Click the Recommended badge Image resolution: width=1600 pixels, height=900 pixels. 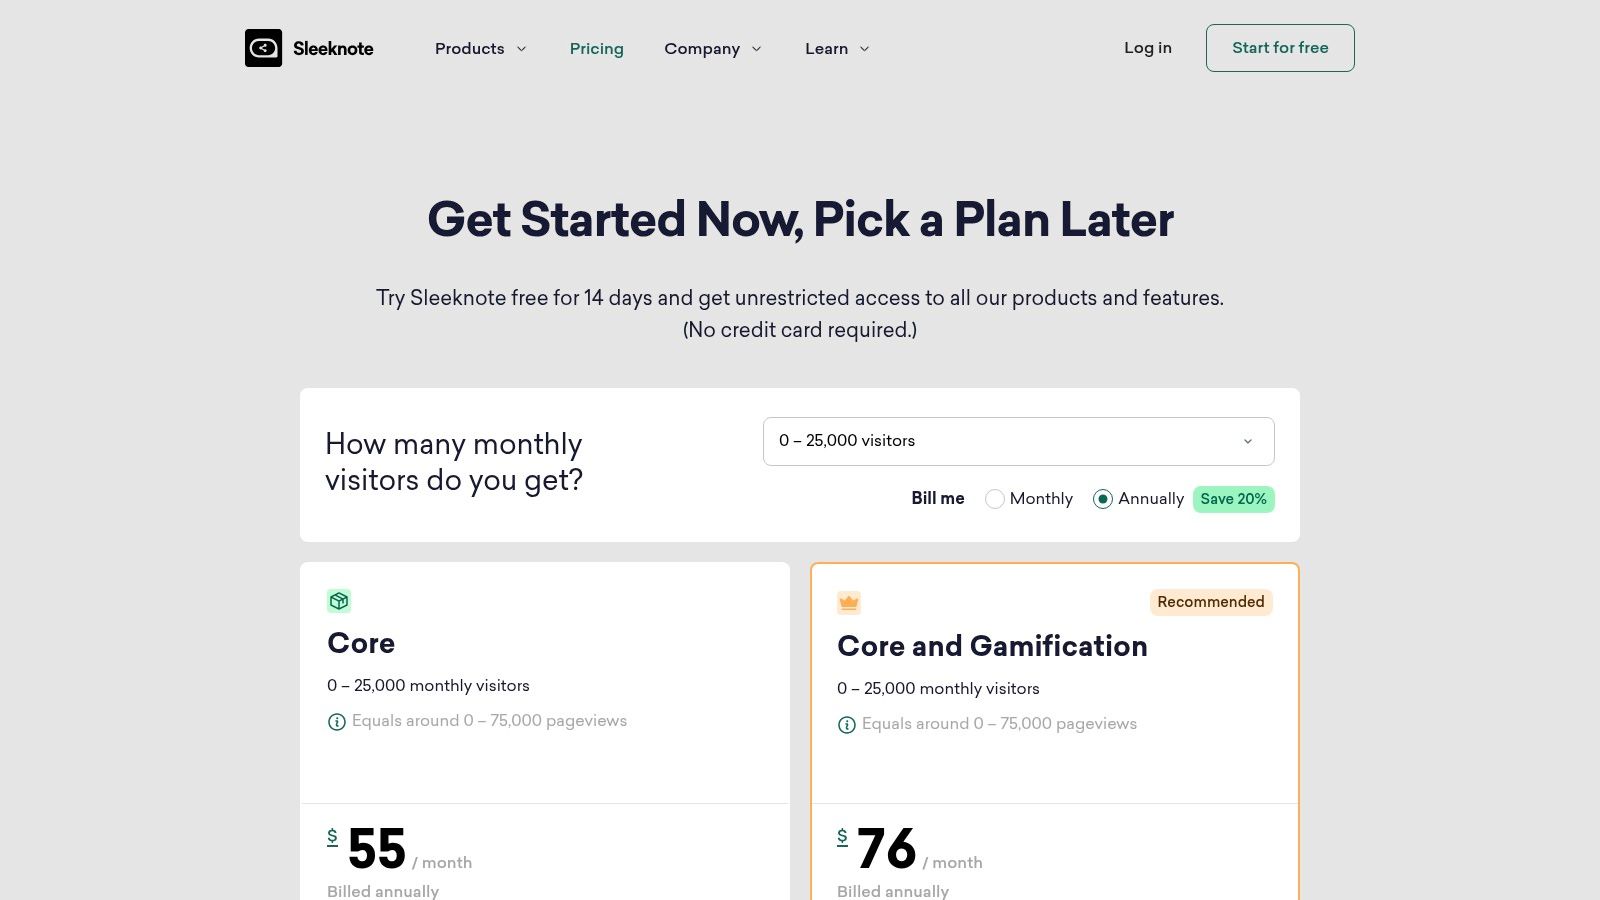click(x=1210, y=602)
